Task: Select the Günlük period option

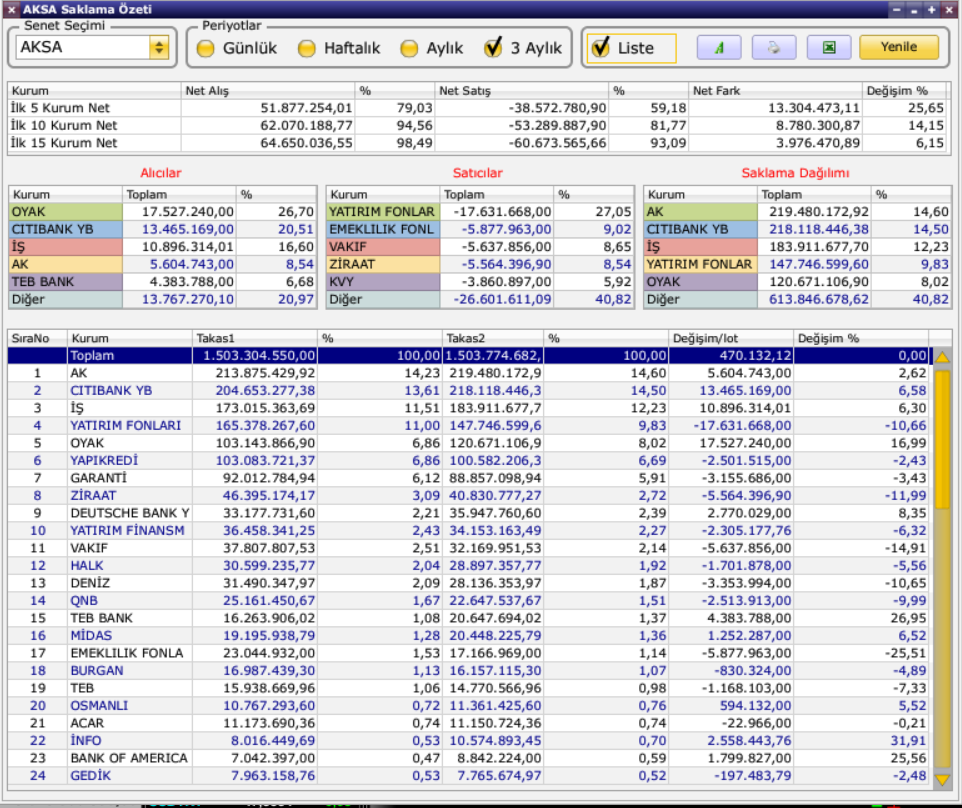Action: pyautogui.click(x=237, y=48)
